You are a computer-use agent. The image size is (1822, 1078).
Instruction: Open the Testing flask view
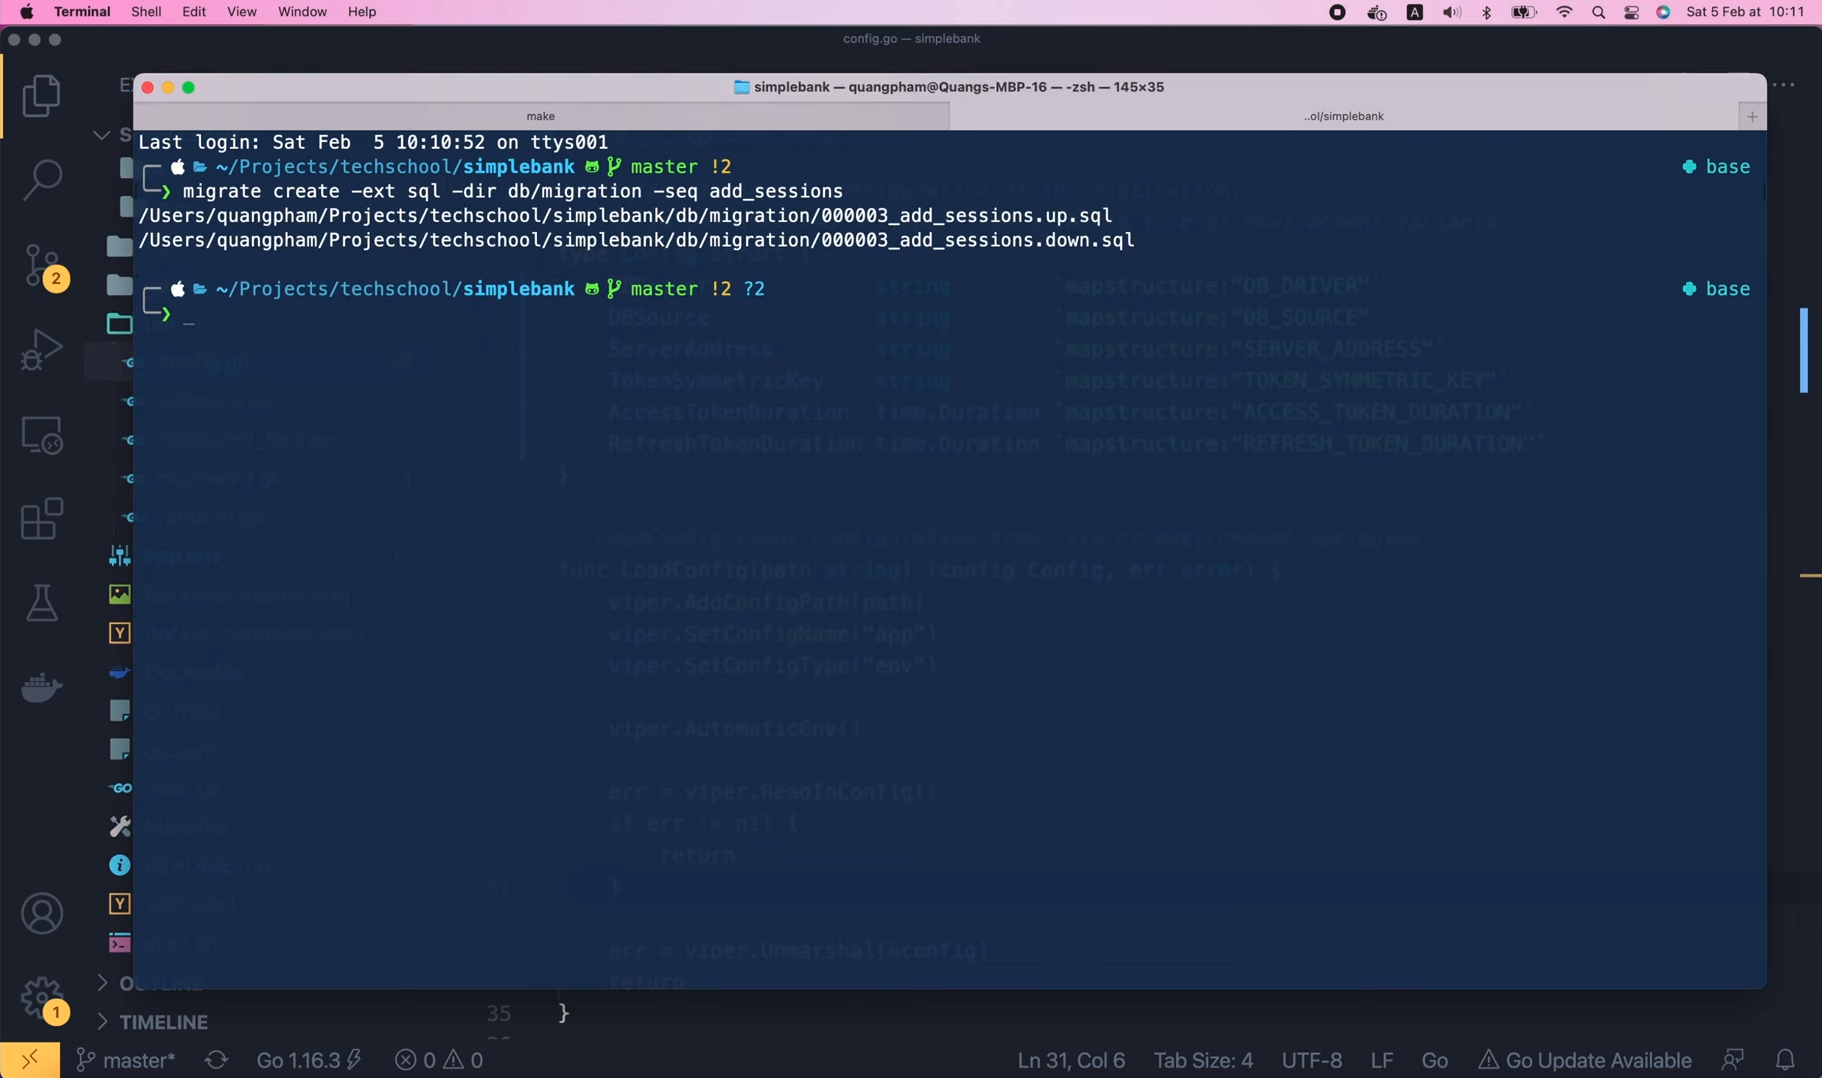[41, 603]
